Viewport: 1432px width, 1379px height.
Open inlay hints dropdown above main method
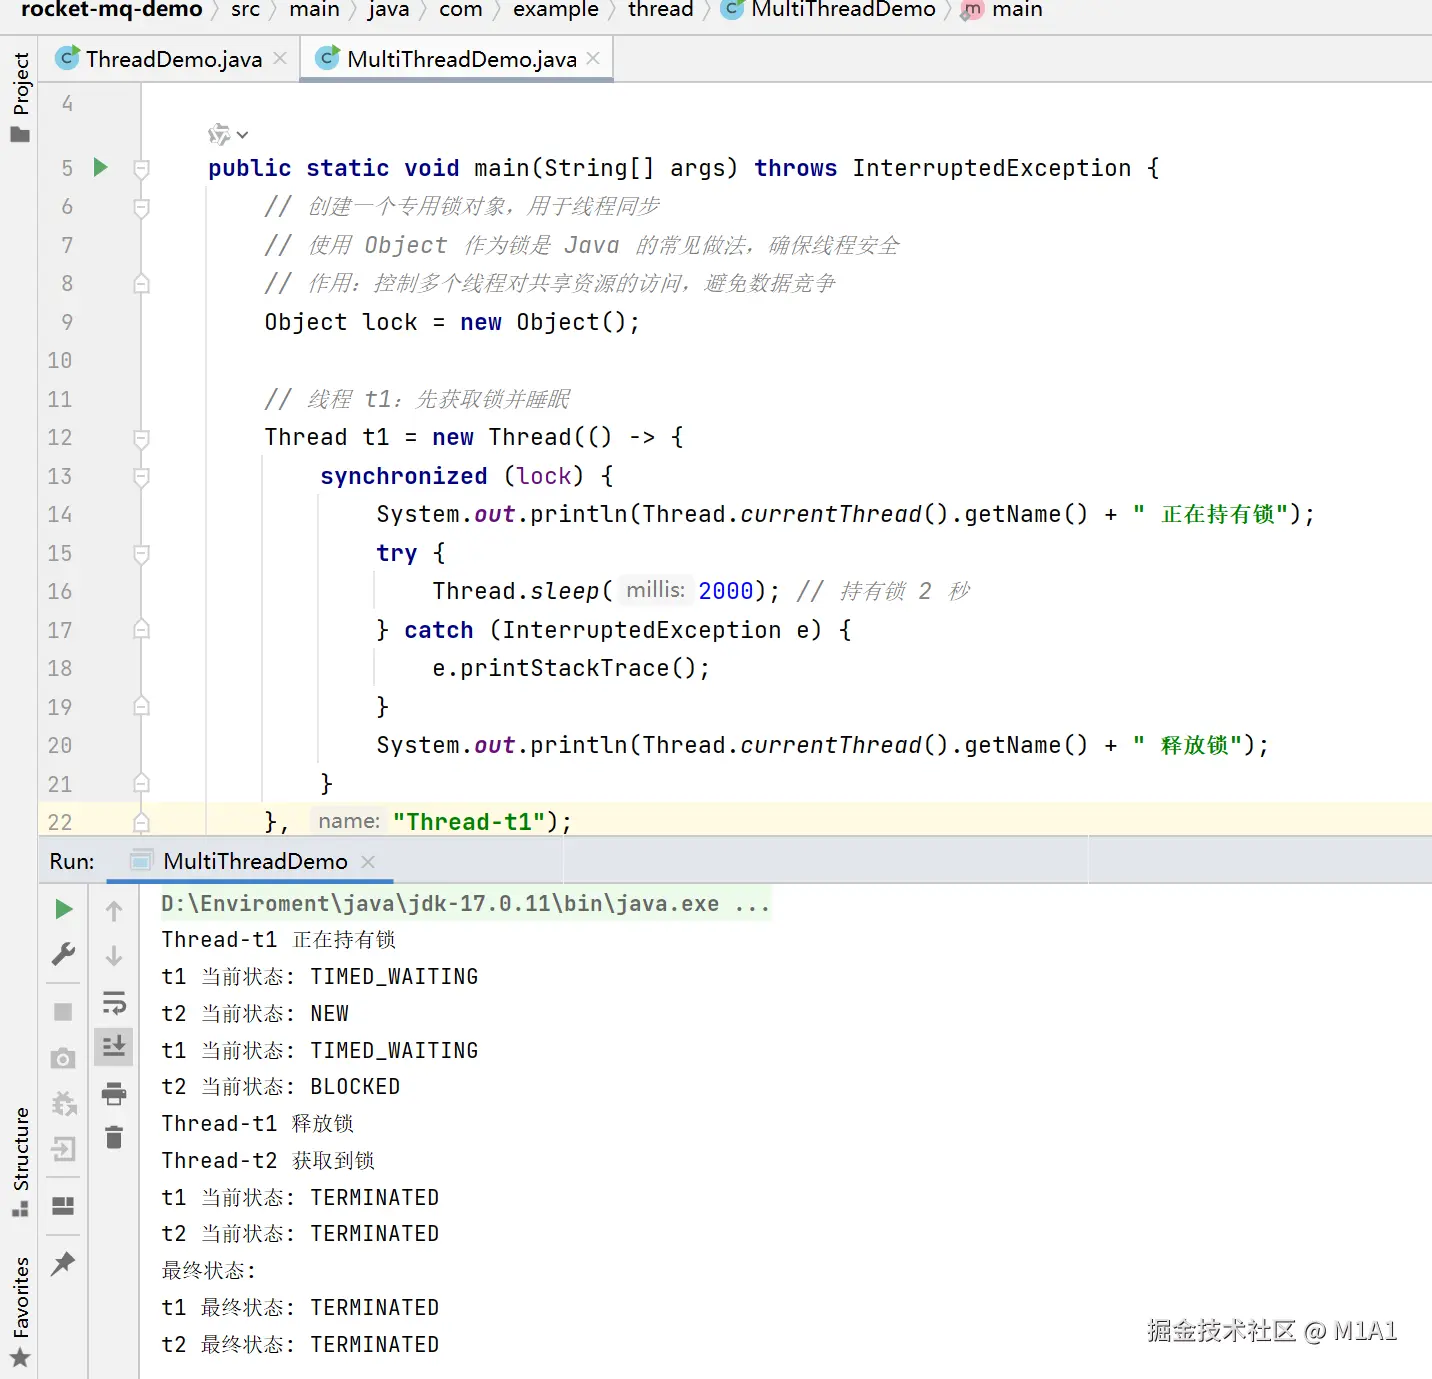228,134
